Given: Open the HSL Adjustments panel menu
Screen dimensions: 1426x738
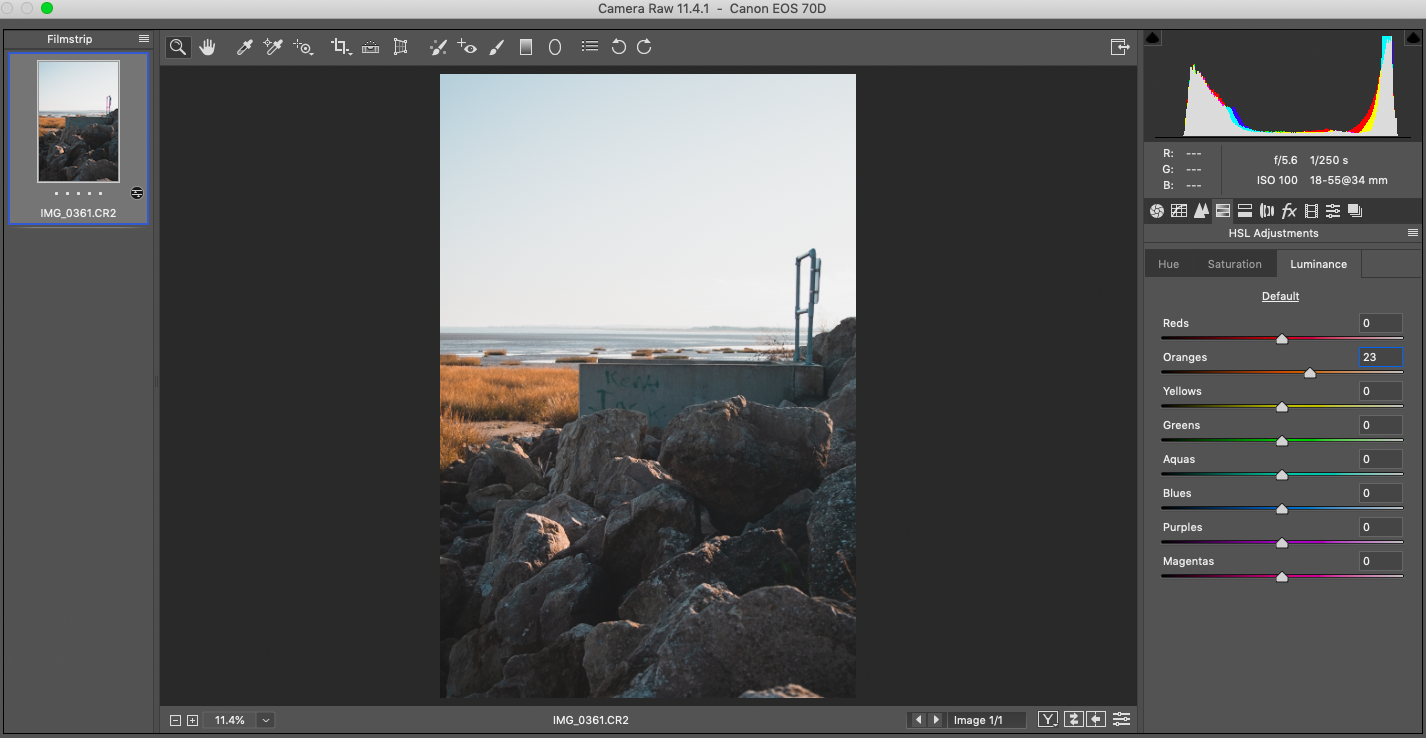Looking at the screenshot, I should coord(1412,233).
